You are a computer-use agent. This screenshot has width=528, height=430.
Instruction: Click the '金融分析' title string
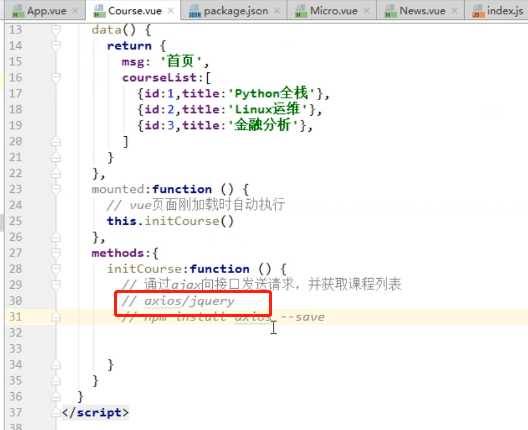264,125
